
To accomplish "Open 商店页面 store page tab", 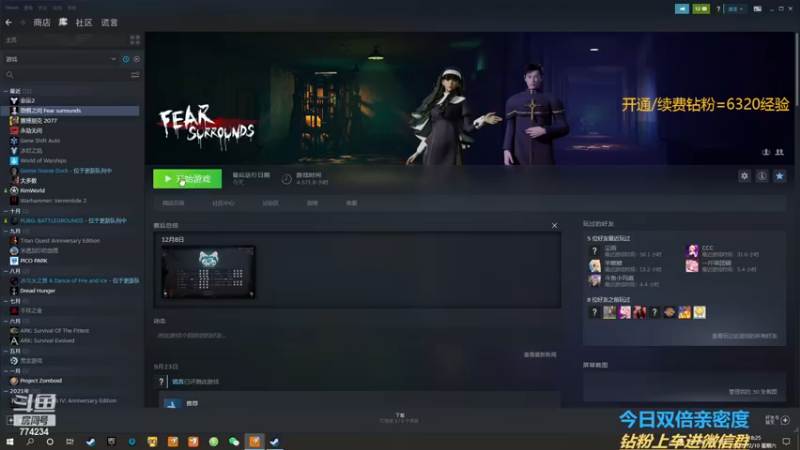I will tap(173, 203).
